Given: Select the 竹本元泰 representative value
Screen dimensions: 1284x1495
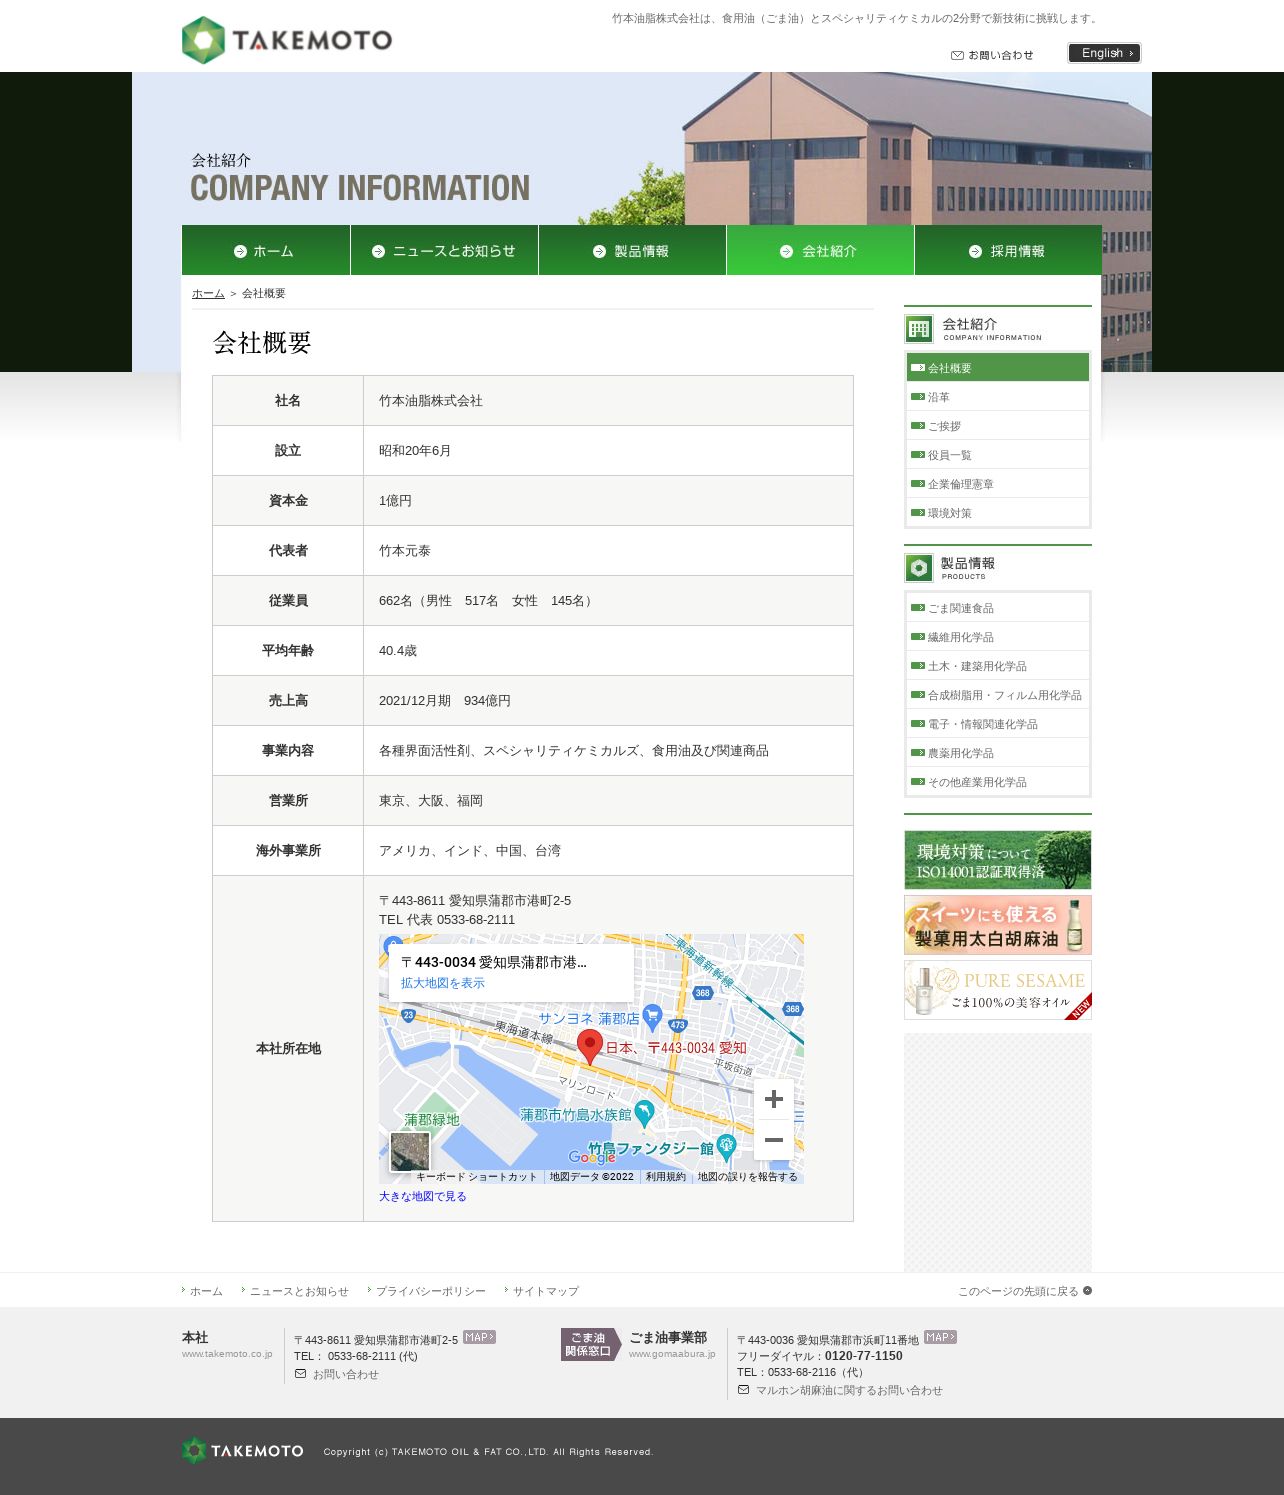Looking at the screenshot, I should tap(405, 551).
